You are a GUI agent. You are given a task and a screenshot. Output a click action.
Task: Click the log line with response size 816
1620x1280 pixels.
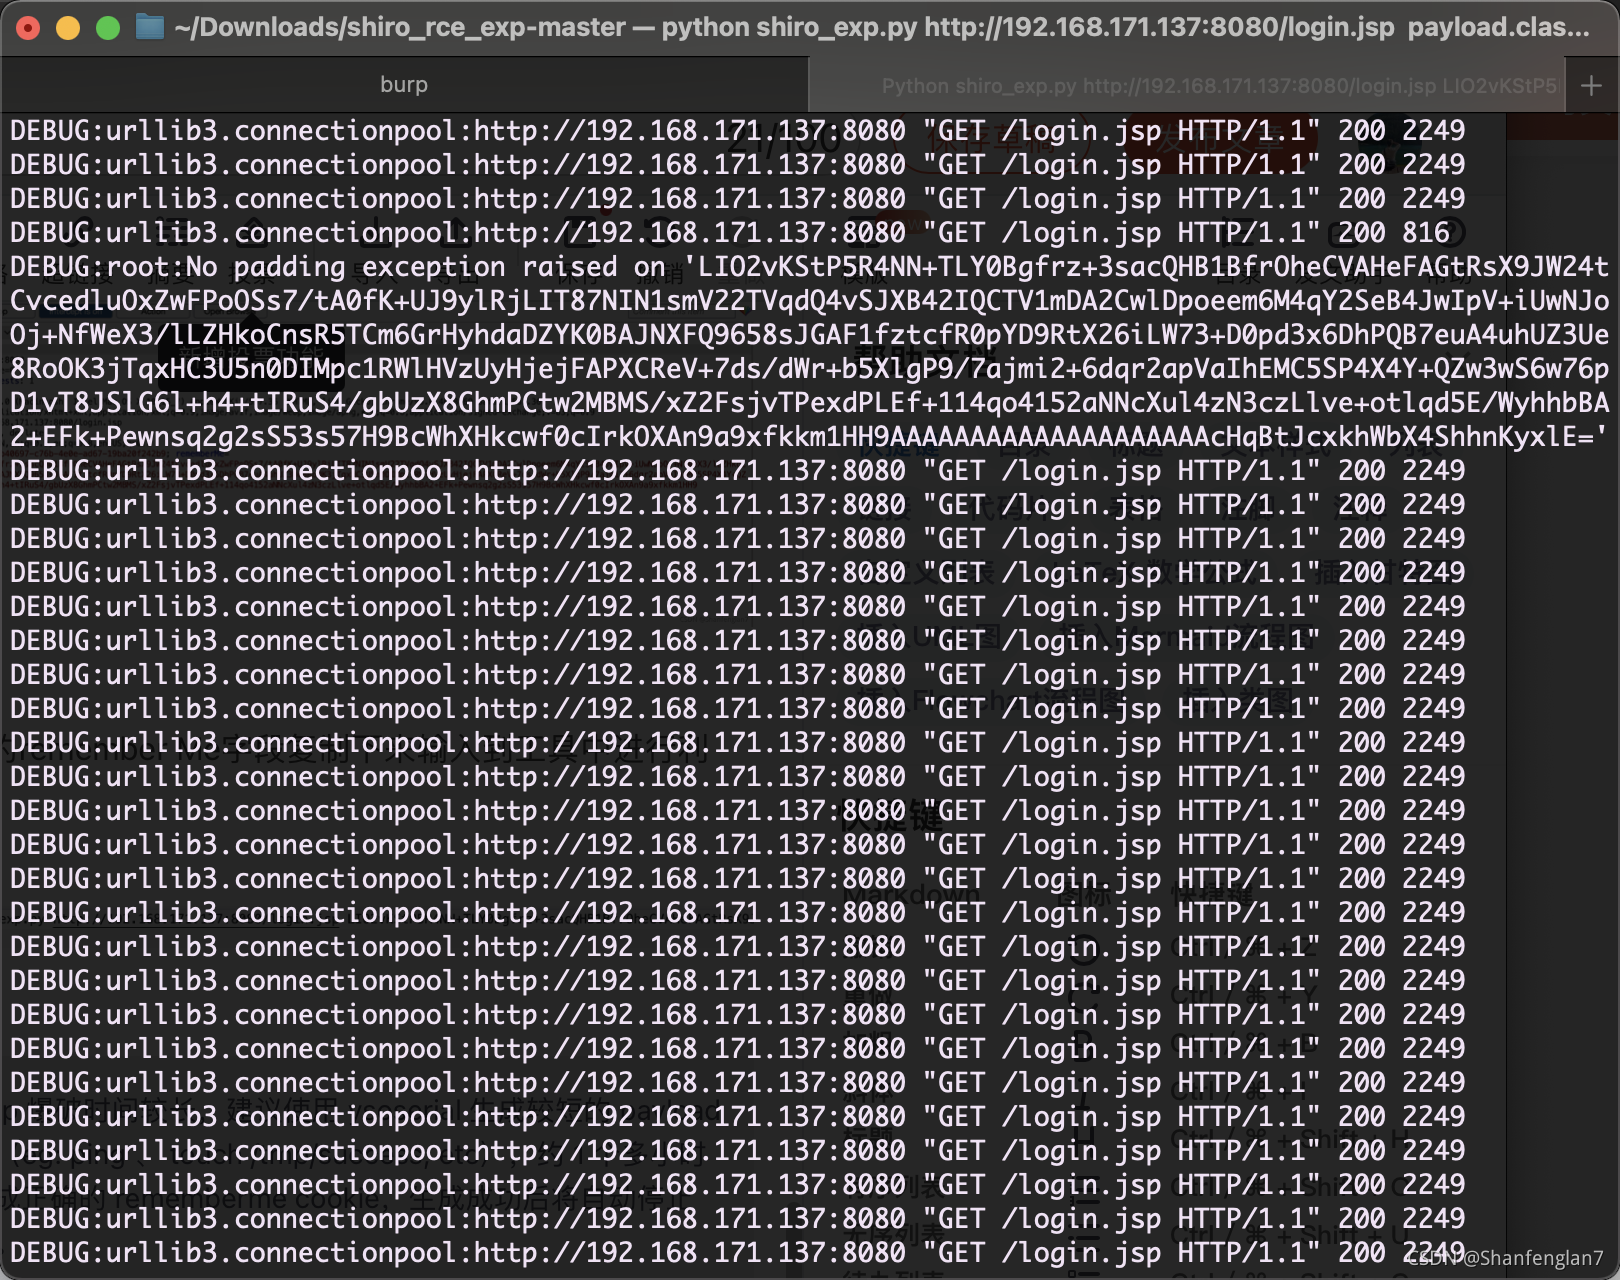tap(730, 233)
